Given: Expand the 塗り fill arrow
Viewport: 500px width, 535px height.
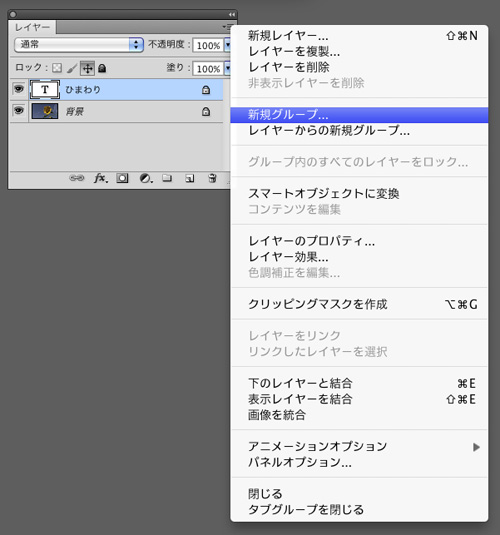Looking at the screenshot, I should click(228, 68).
